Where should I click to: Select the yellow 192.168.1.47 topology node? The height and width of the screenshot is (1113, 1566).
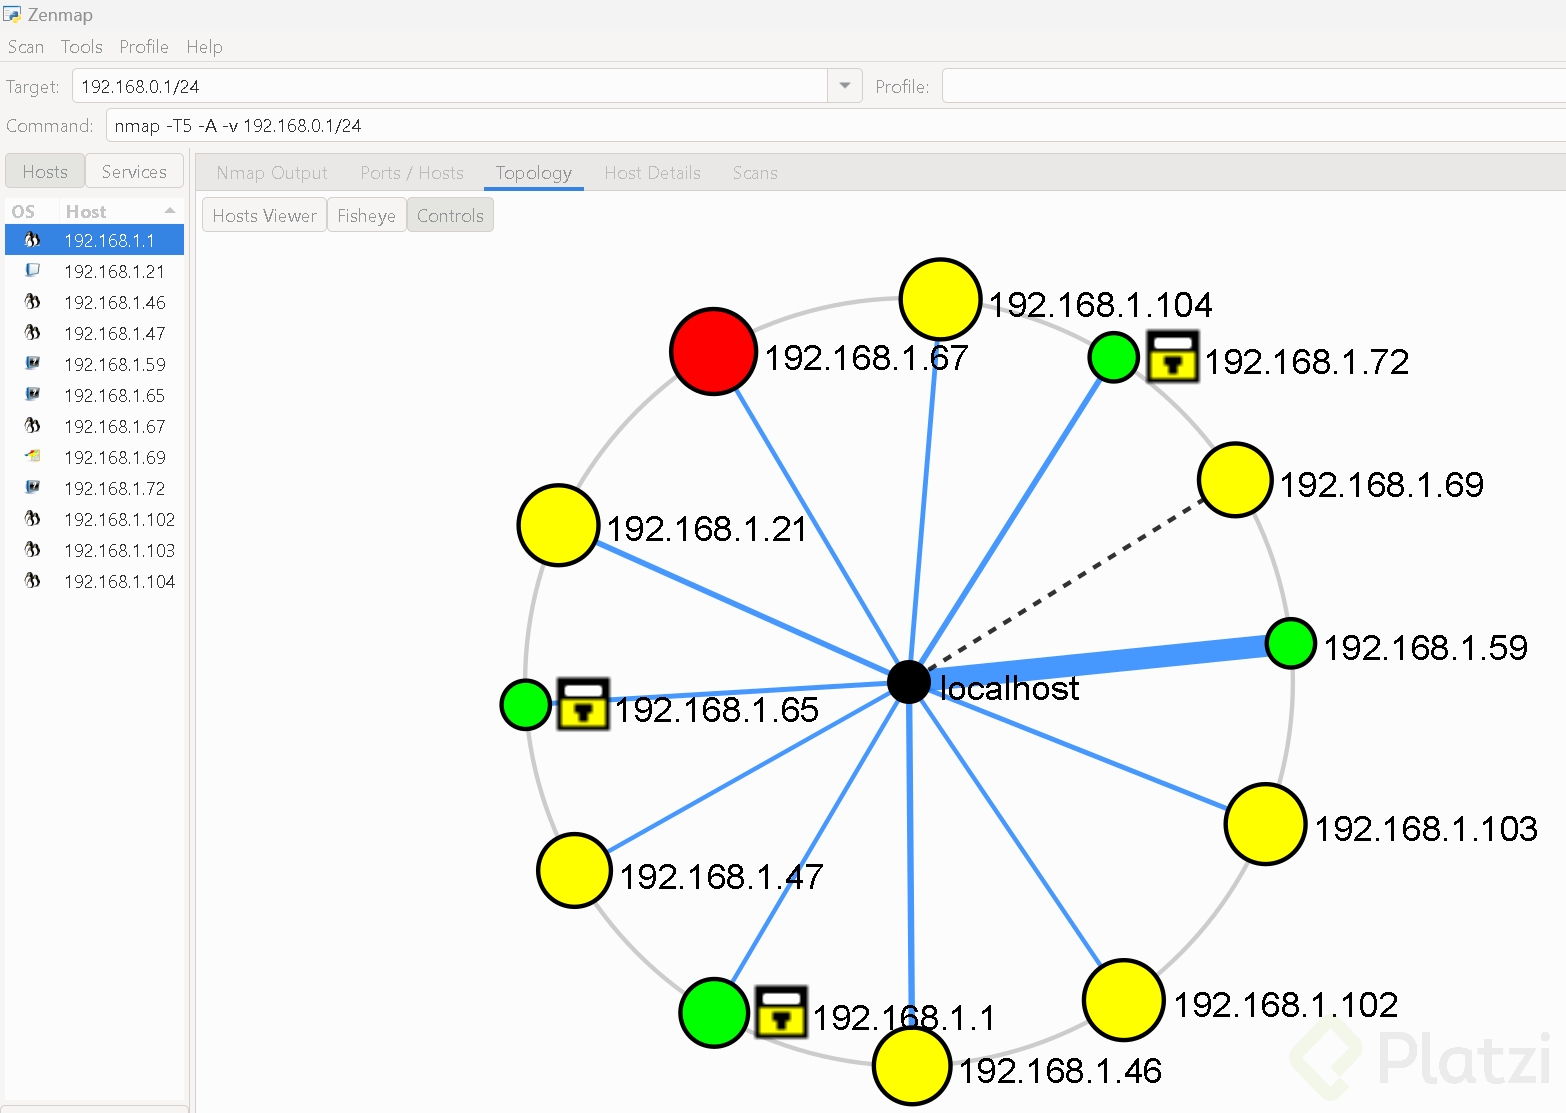[x=574, y=870]
